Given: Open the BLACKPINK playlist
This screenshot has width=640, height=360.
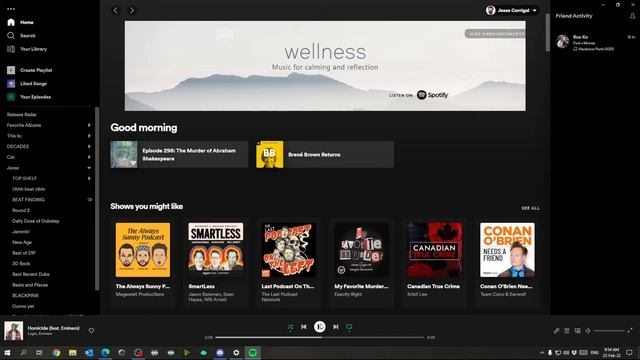Looking at the screenshot, I should pyautogui.click(x=25, y=296).
